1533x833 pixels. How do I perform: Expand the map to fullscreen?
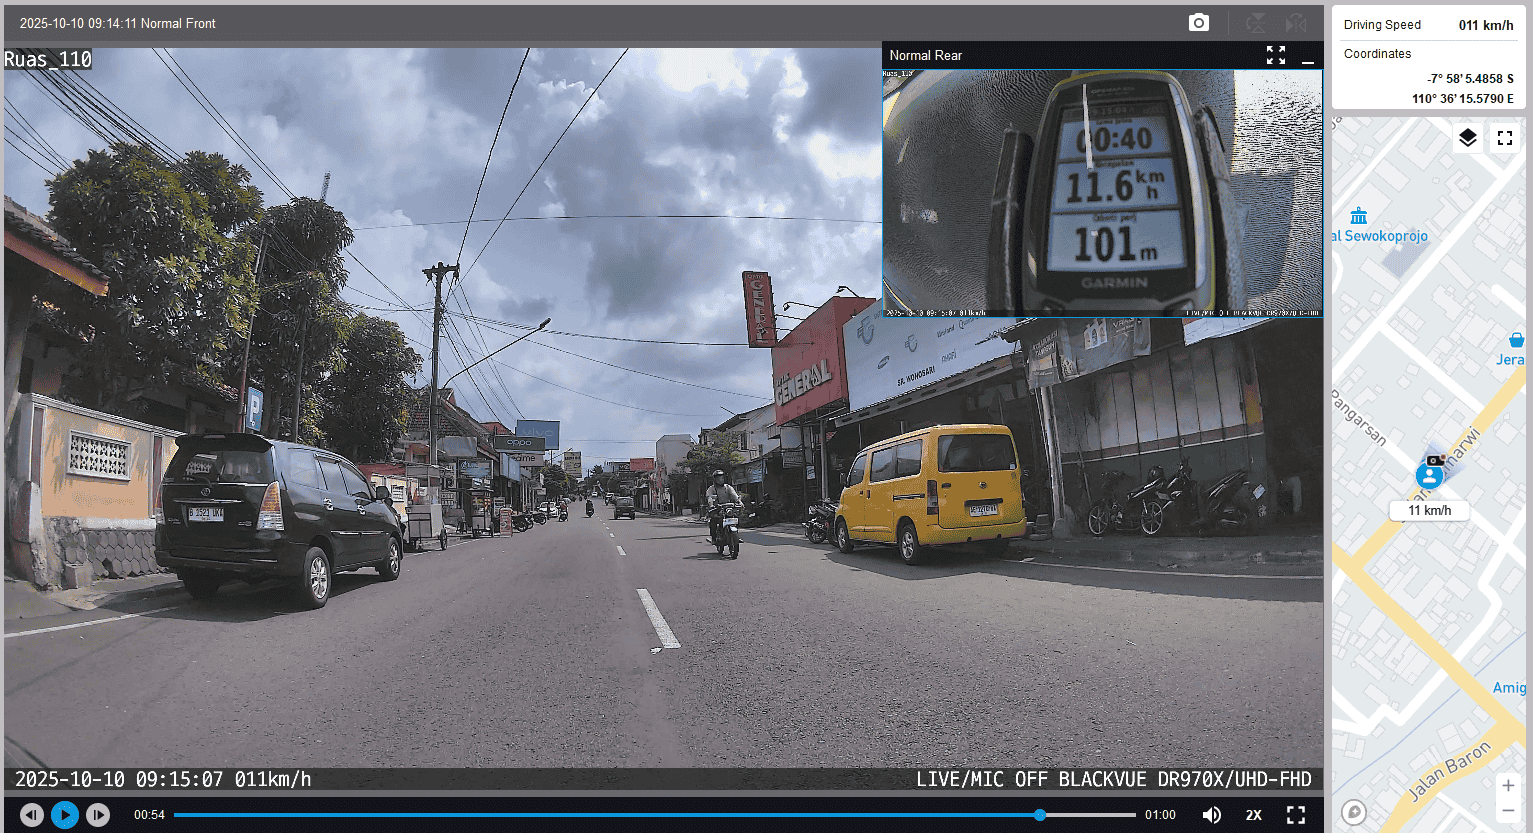(x=1505, y=138)
